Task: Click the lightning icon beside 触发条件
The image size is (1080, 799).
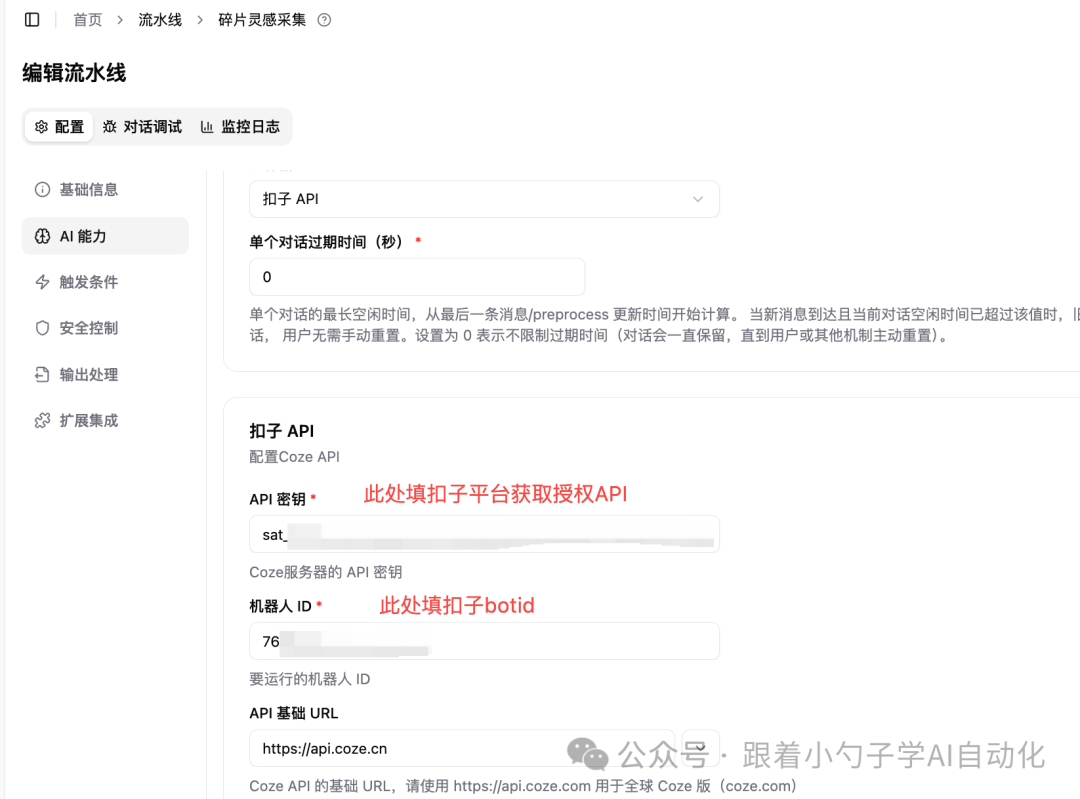Action: [42, 282]
